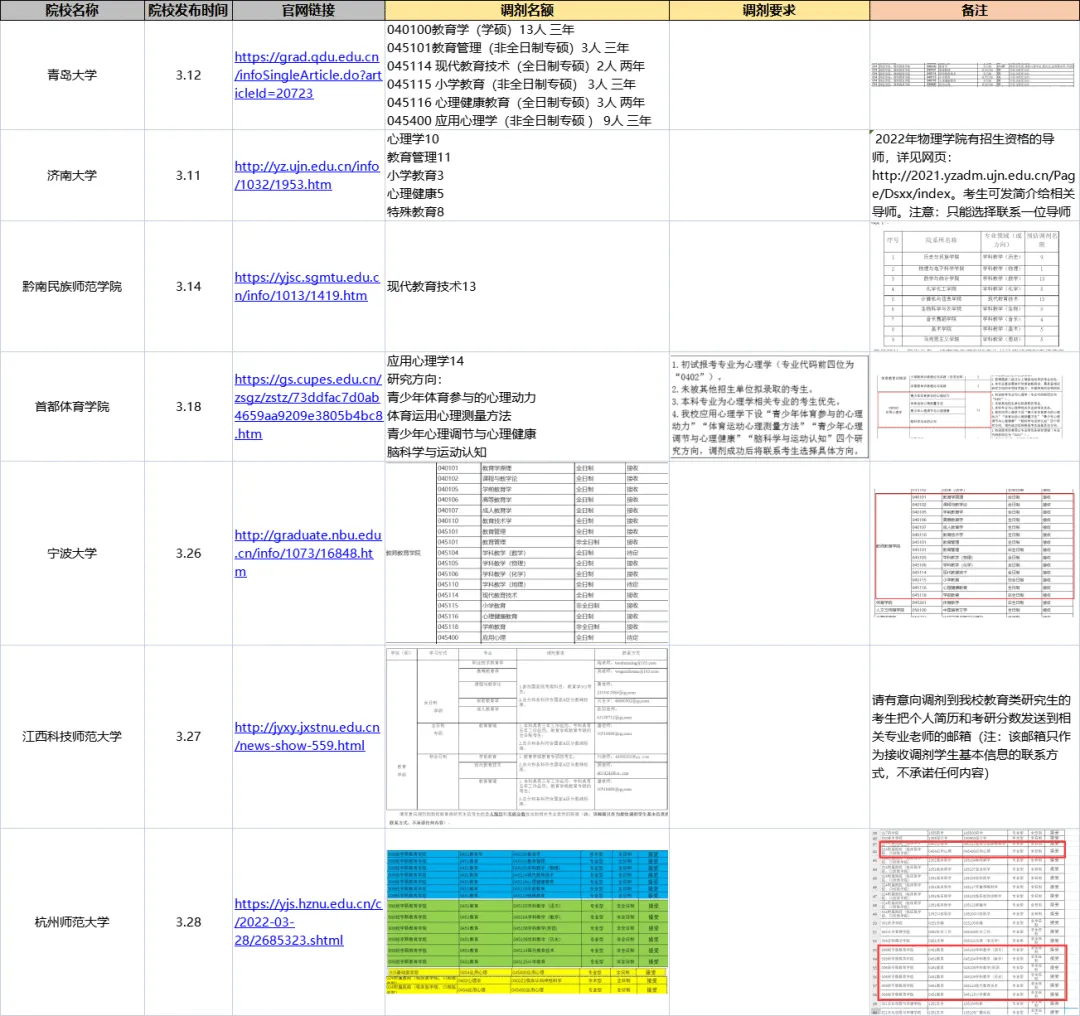Open the 杭州师范大学 remarks thumbnail image
Viewport: 1080px width, 1016px height.
click(970, 922)
